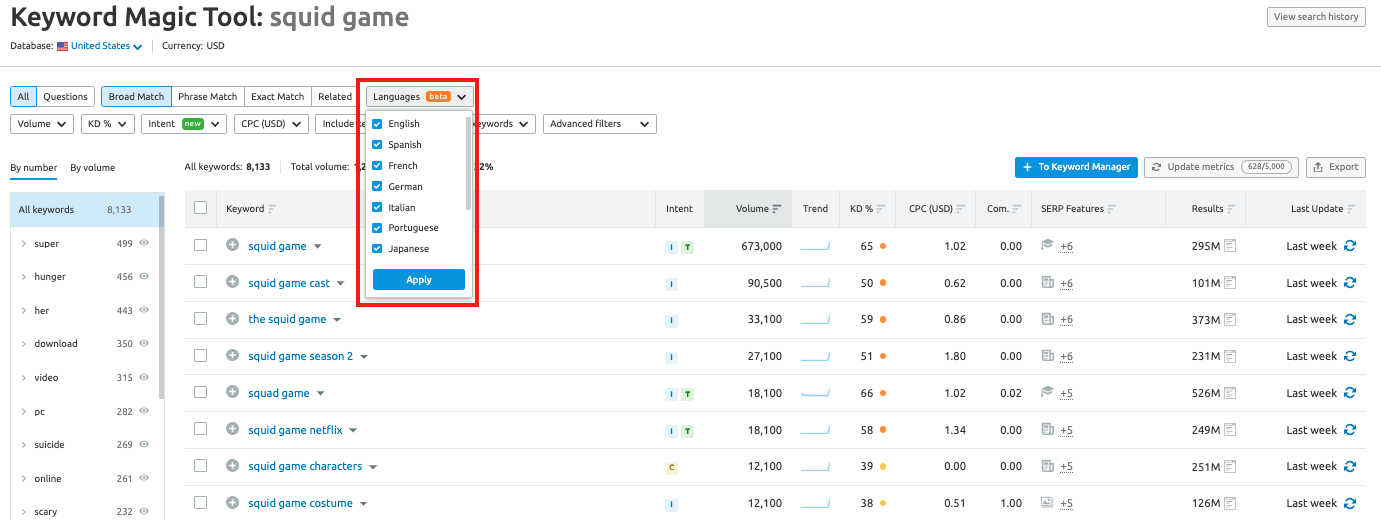The image size is (1381, 520).
Task: Open SERP results icon for squid game
Action: tap(1230, 246)
